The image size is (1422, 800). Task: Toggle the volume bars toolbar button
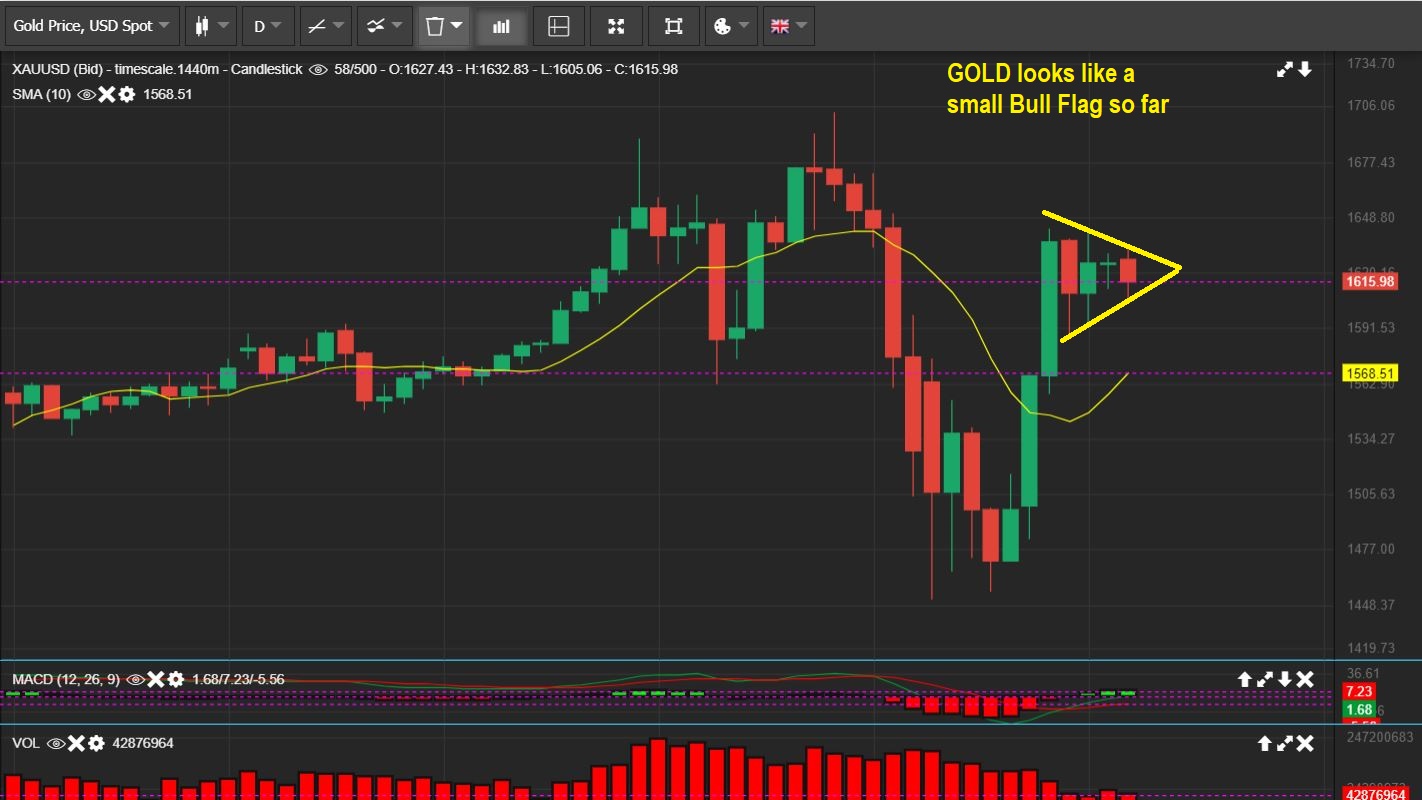[x=501, y=26]
